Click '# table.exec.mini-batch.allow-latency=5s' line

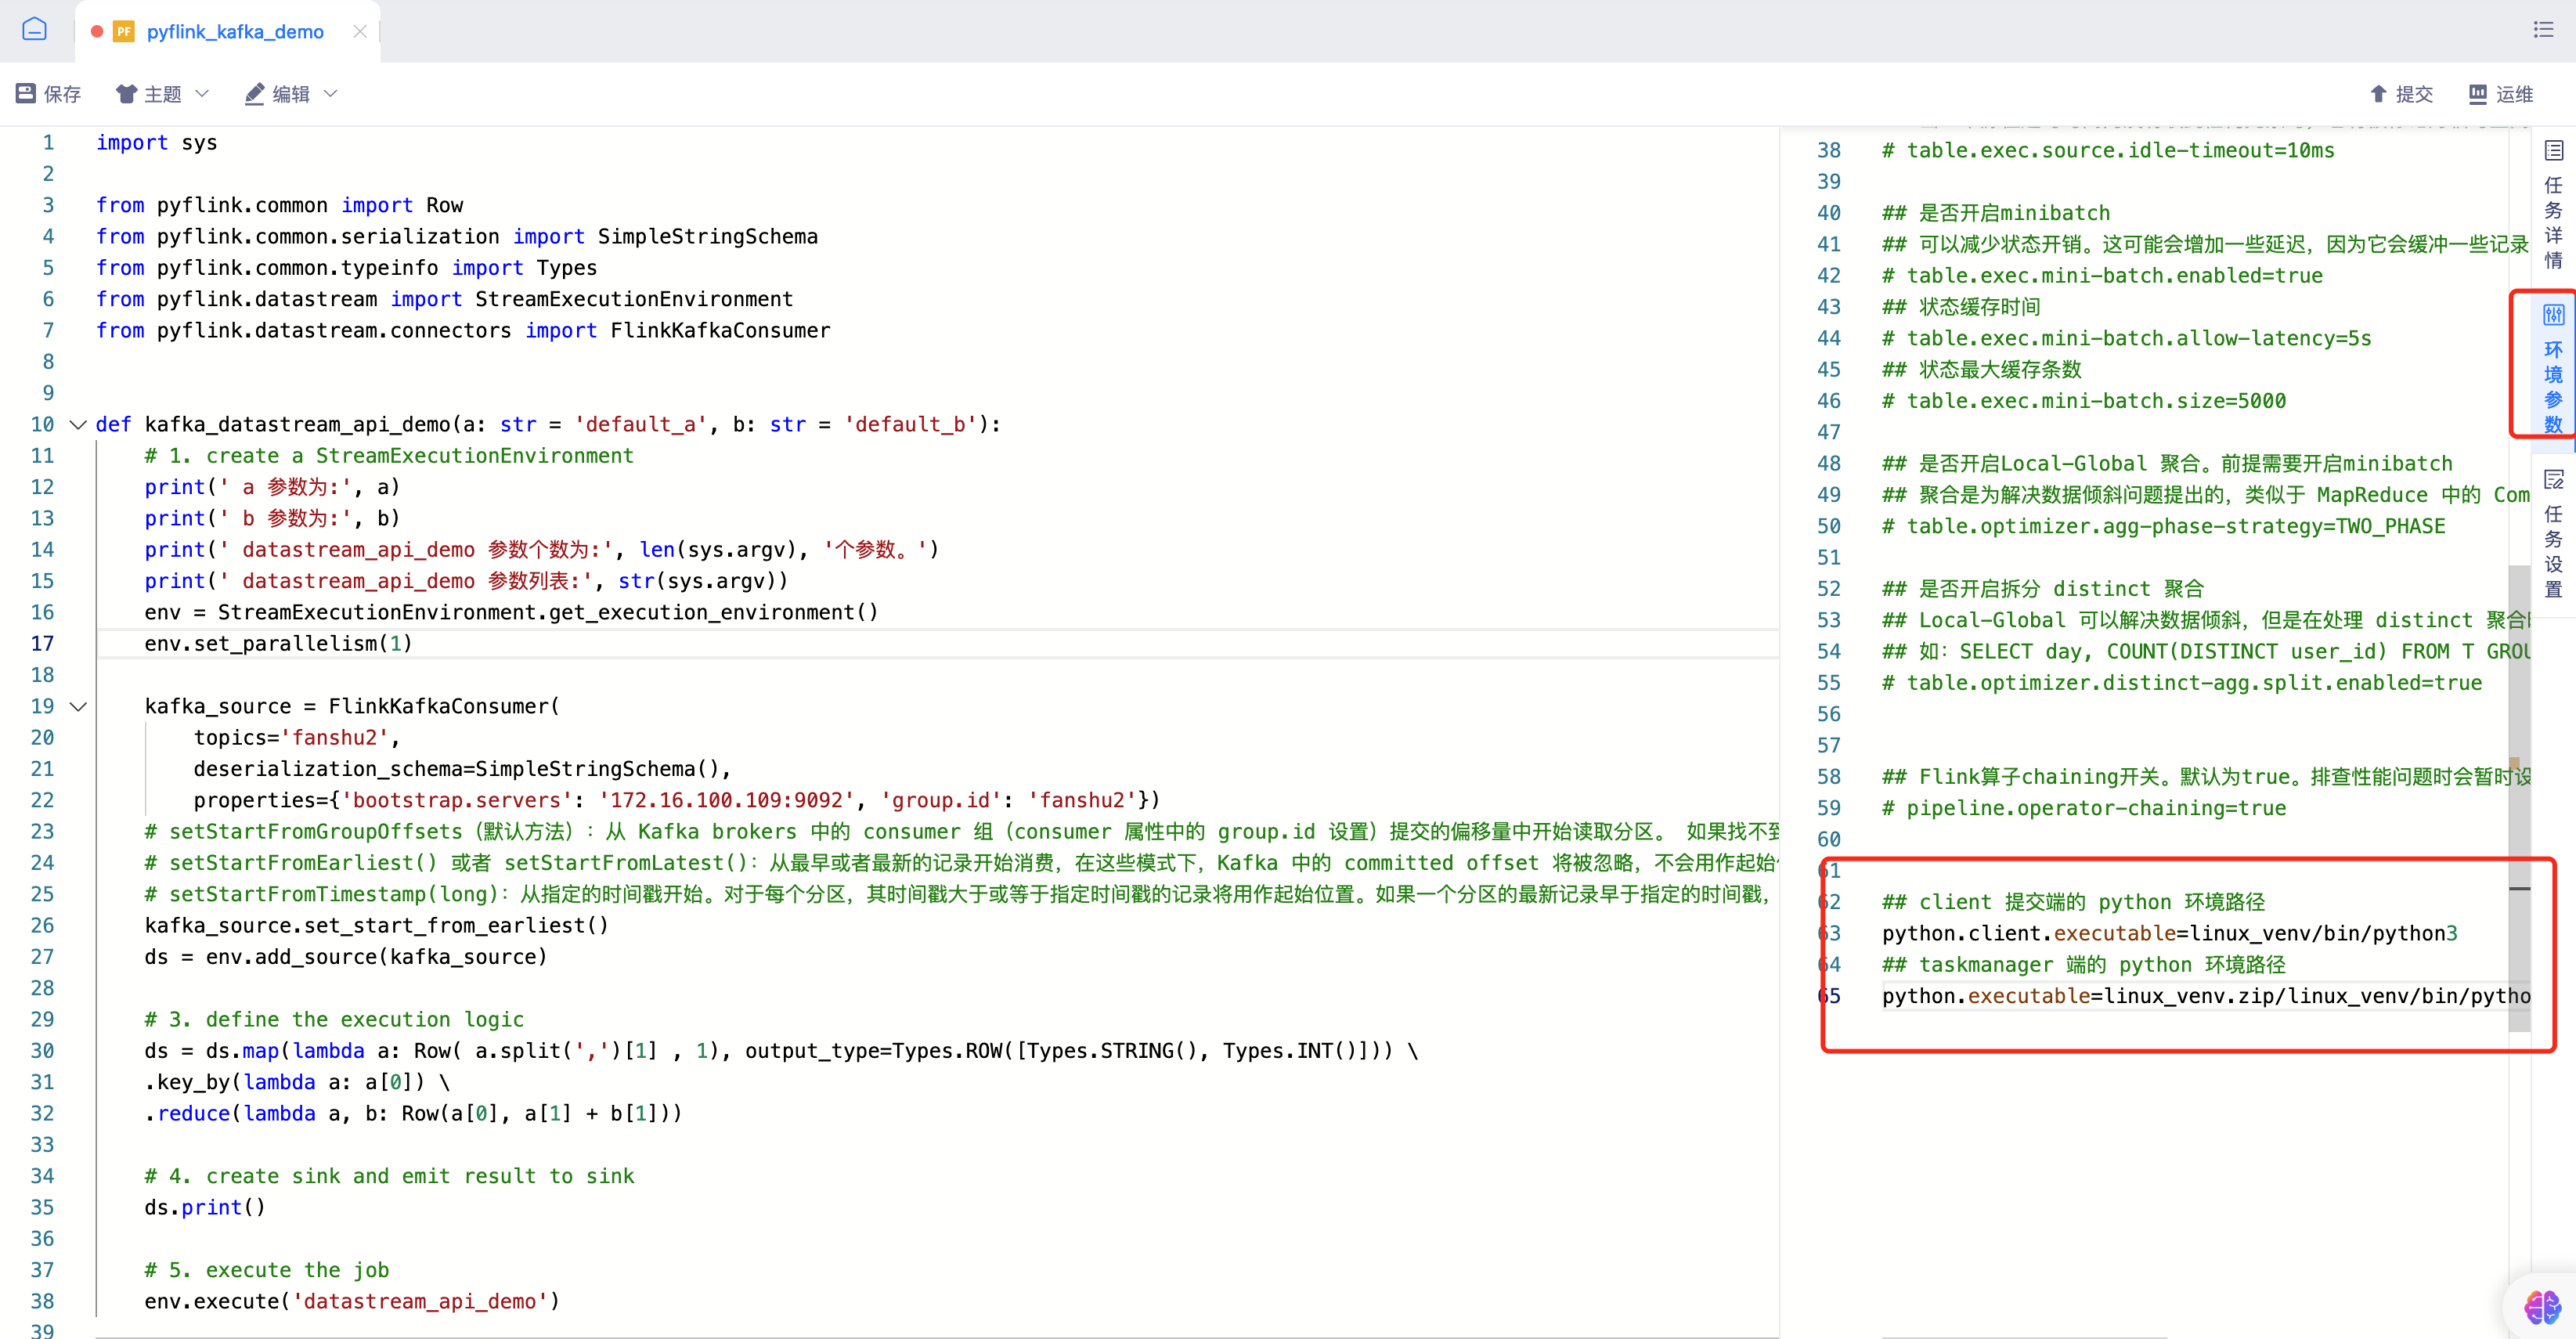point(2126,339)
